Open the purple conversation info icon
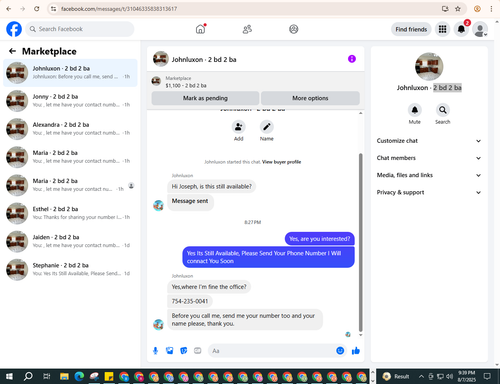 352,59
